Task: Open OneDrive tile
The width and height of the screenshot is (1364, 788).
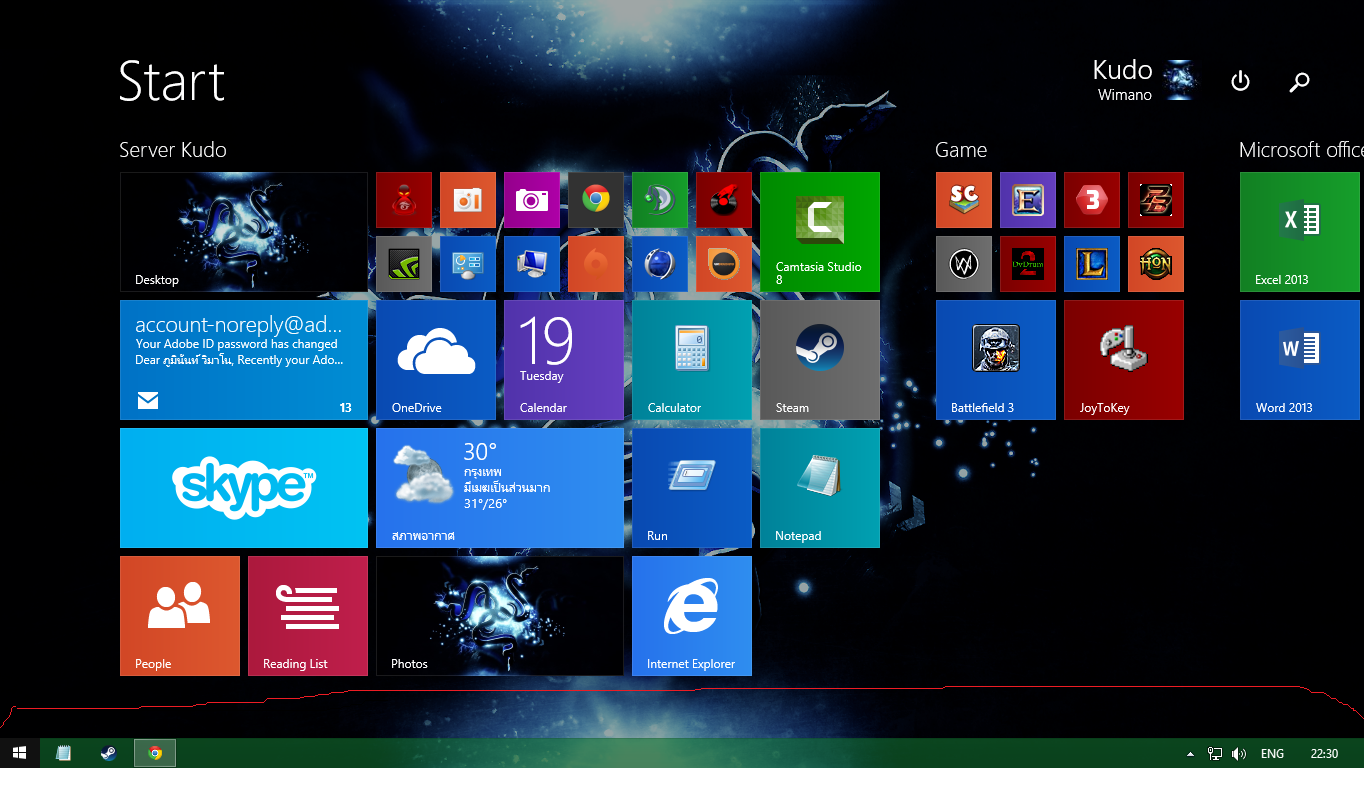Action: click(x=436, y=360)
